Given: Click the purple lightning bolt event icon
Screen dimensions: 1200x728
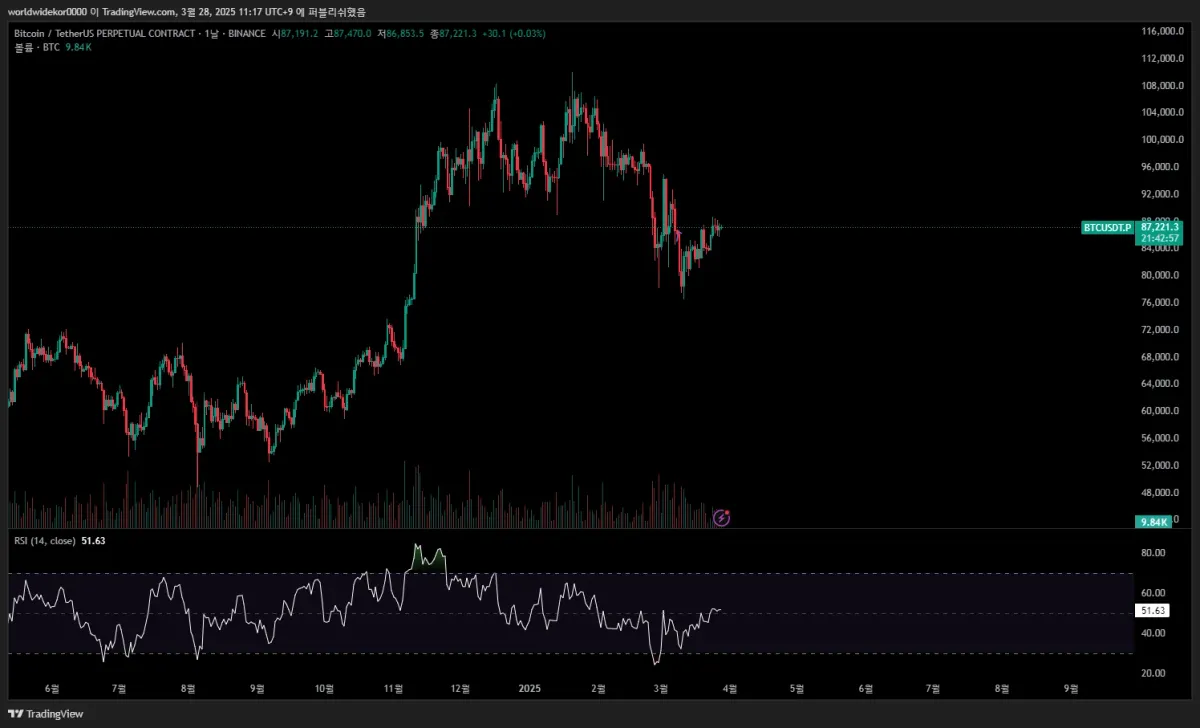Looking at the screenshot, I should 724,517.
